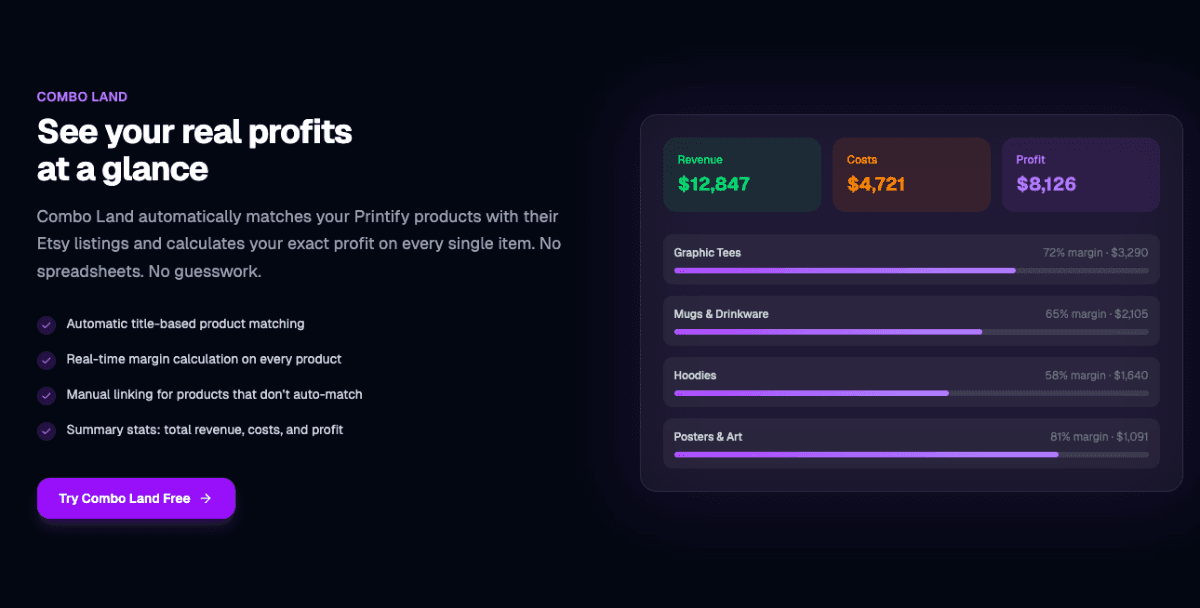Click the Mugs & Drinkware margin progress bar
The image size is (1200, 608).
click(x=910, y=332)
